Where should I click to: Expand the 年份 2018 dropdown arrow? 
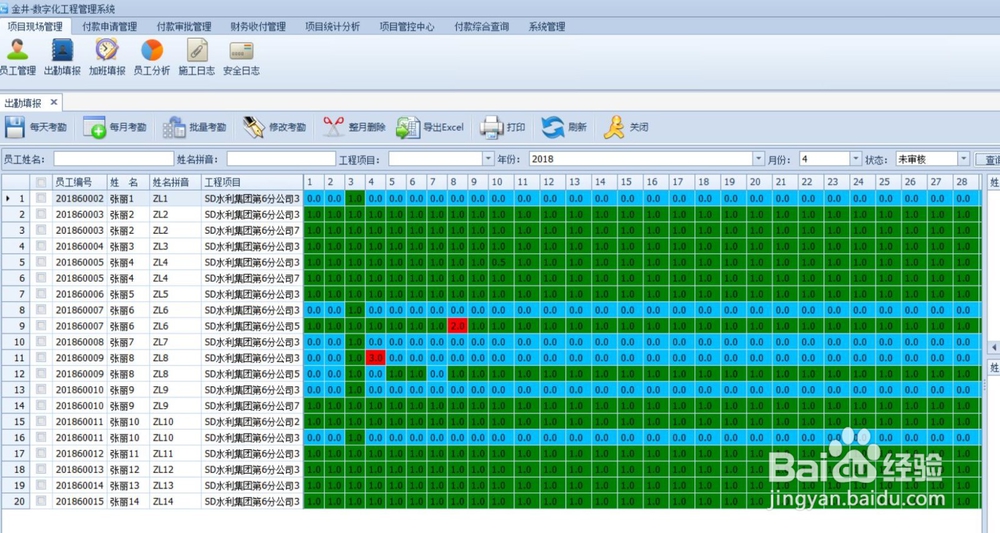click(x=758, y=159)
